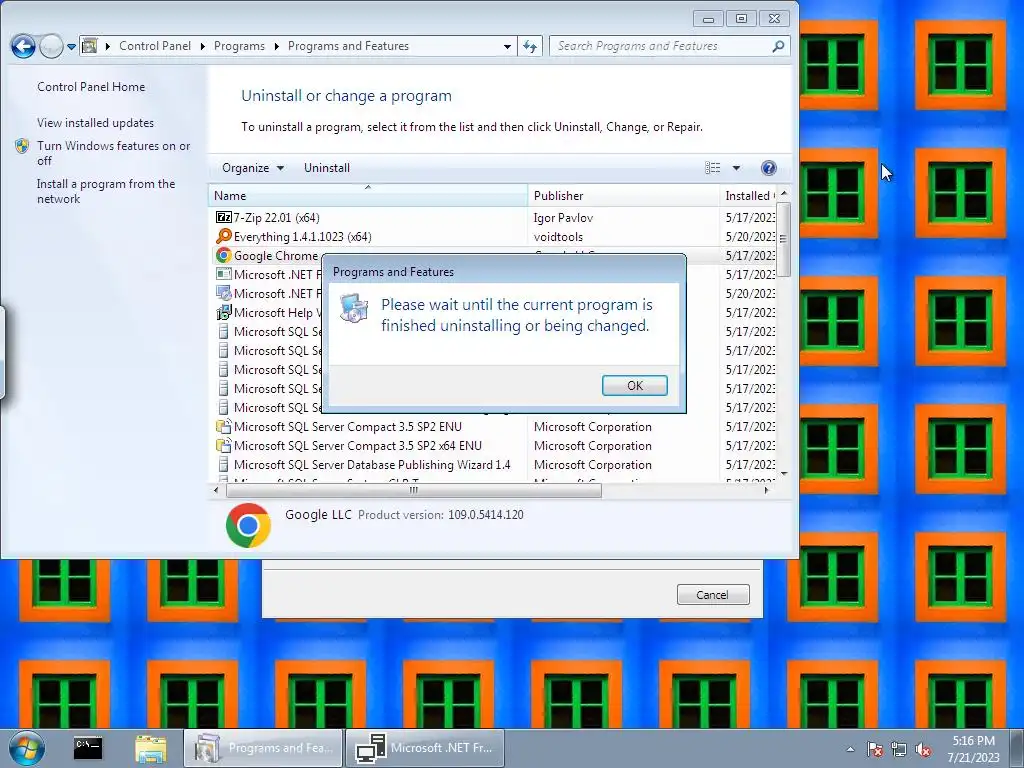The width and height of the screenshot is (1024, 768).
Task: Click the Control Panel address bar icon
Action: [x=90, y=46]
